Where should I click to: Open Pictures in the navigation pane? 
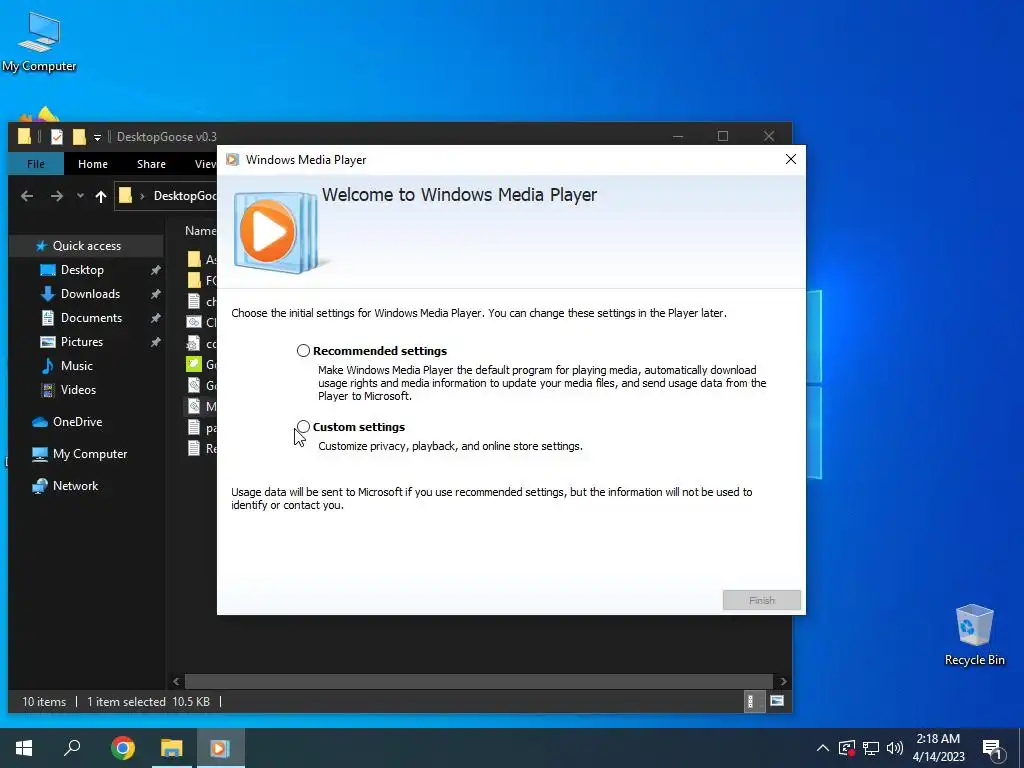[82, 342]
